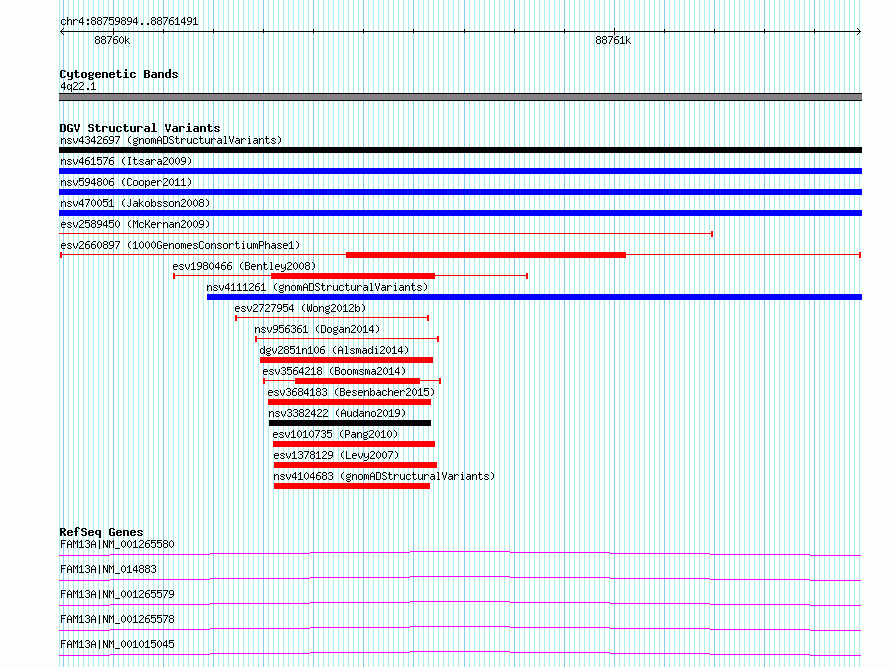
Task: Click the esv1980466 (Bentley2008) label
Action: [x=244, y=266]
